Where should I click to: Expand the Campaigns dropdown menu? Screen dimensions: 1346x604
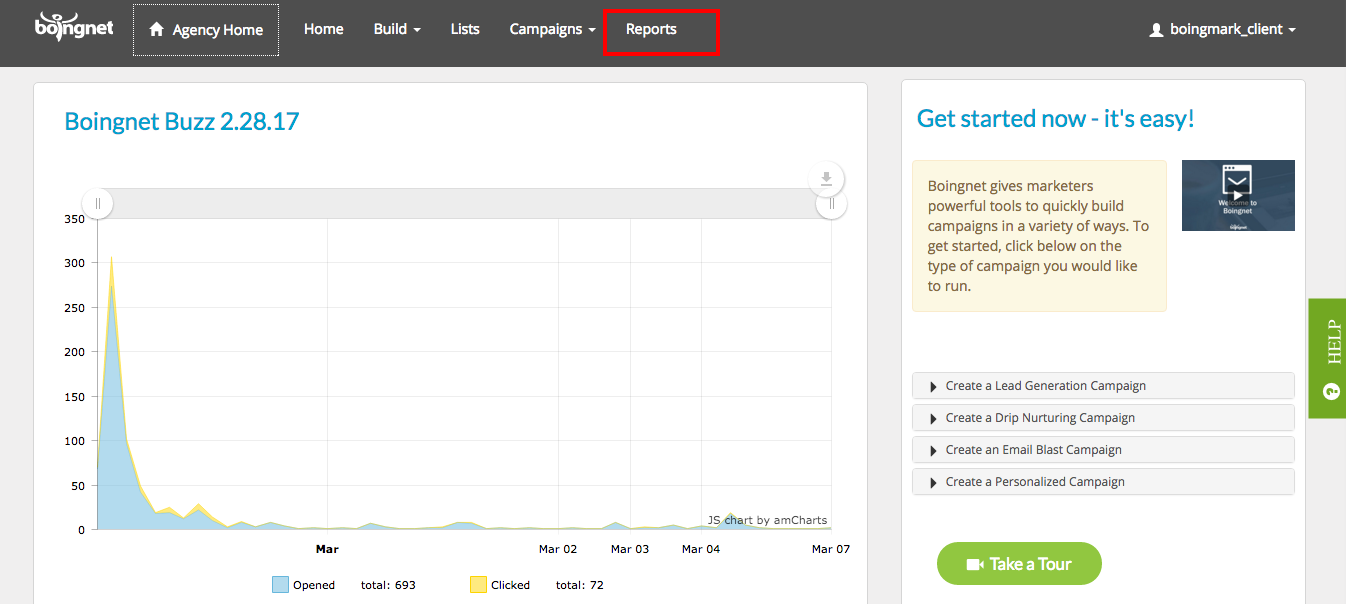tap(552, 29)
